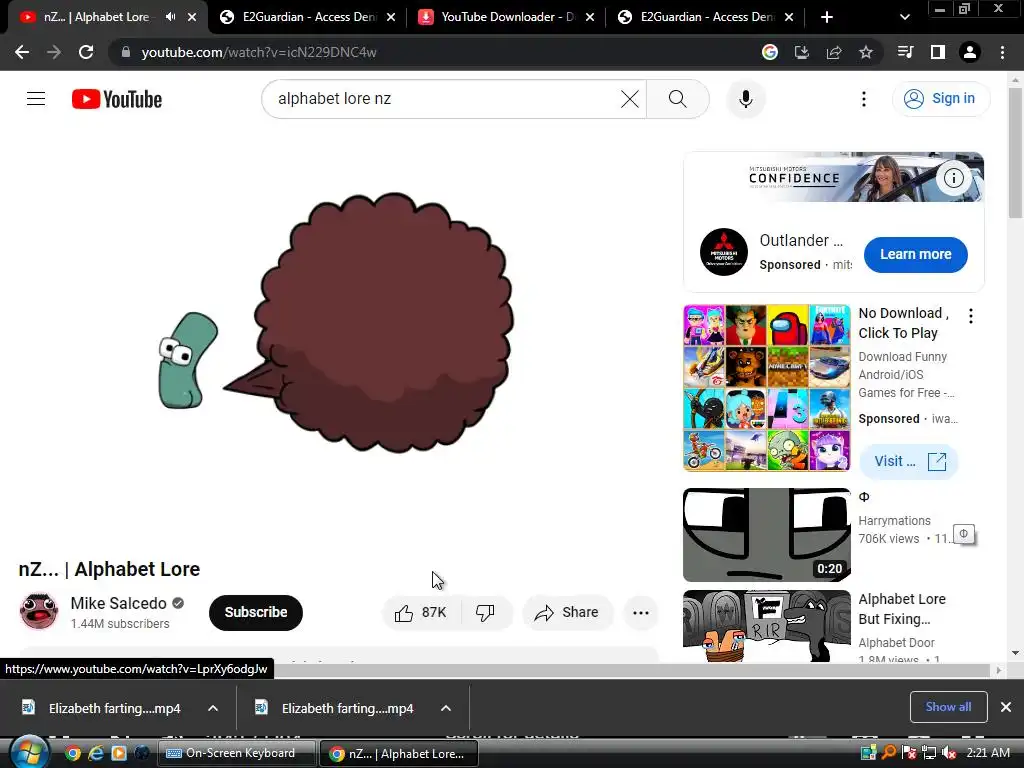This screenshot has height=768, width=1024.
Task: Mute the tab via speaker icon
Action: click(171, 17)
